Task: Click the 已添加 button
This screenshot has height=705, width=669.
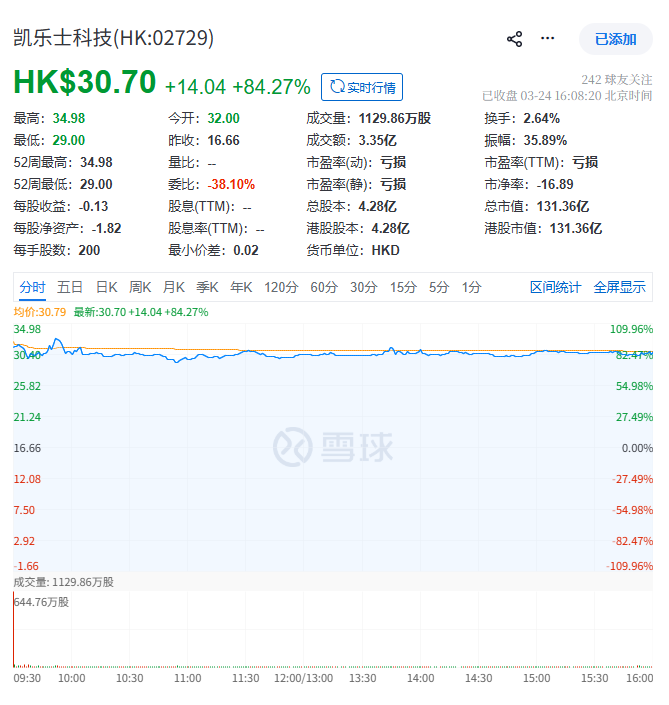Action: [x=615, y=39]
